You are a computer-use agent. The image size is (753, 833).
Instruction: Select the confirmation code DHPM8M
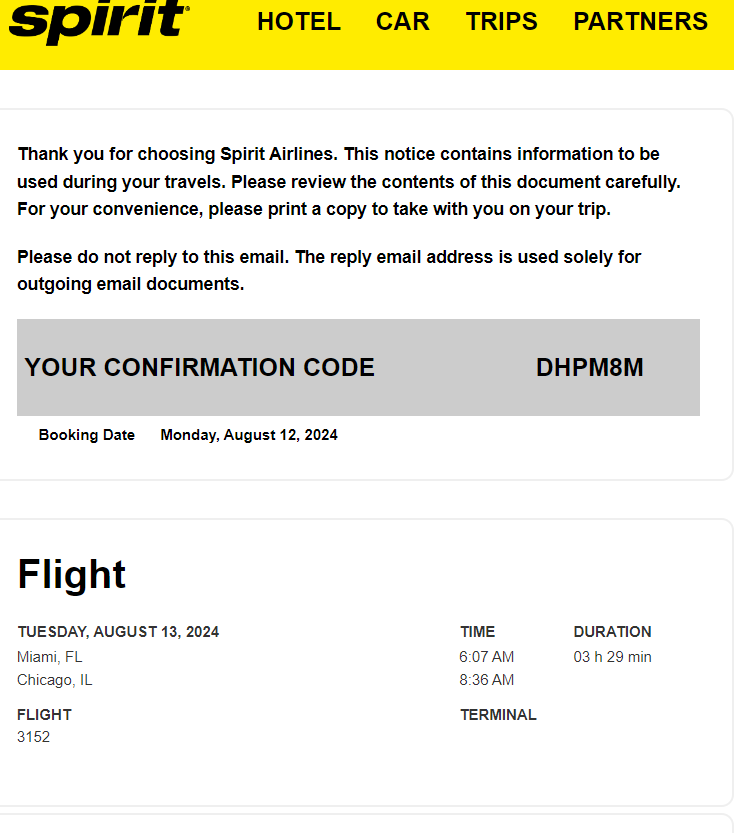(x=589, y=368)
